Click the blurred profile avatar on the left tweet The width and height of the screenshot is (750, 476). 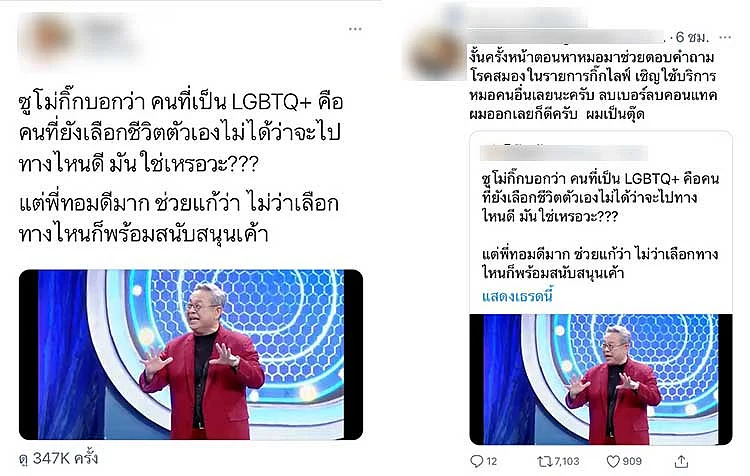pyautogui.click(x=49, y=37)
